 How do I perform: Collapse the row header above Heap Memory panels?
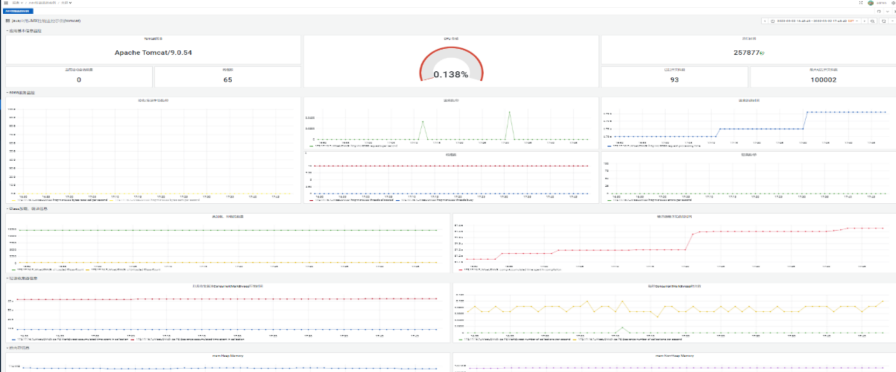17,348
